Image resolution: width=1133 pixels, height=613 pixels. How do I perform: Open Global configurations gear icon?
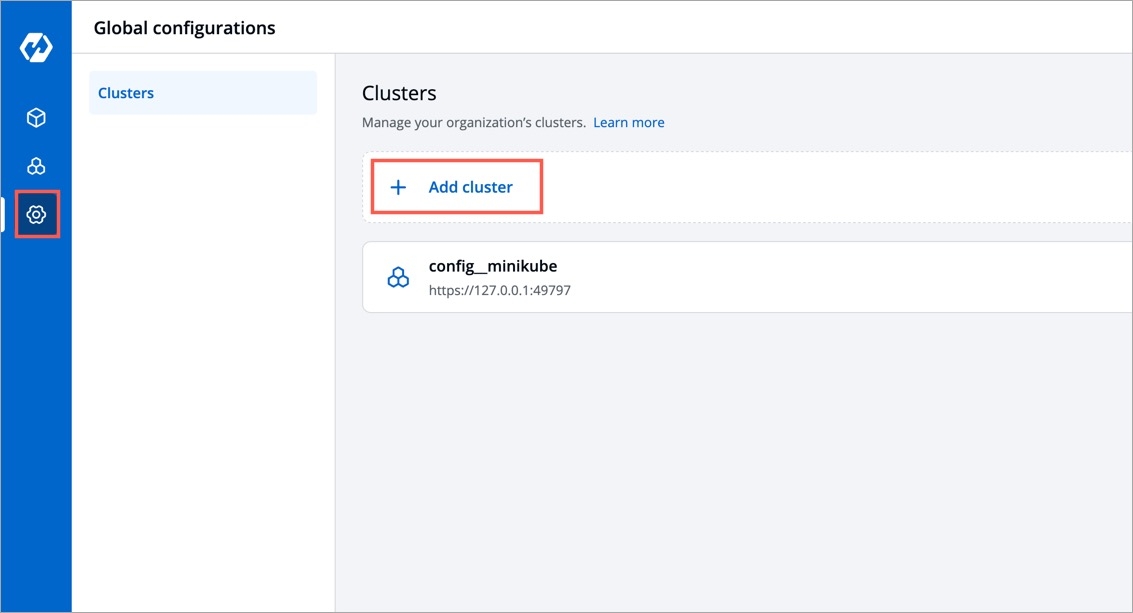pos(36,214)
